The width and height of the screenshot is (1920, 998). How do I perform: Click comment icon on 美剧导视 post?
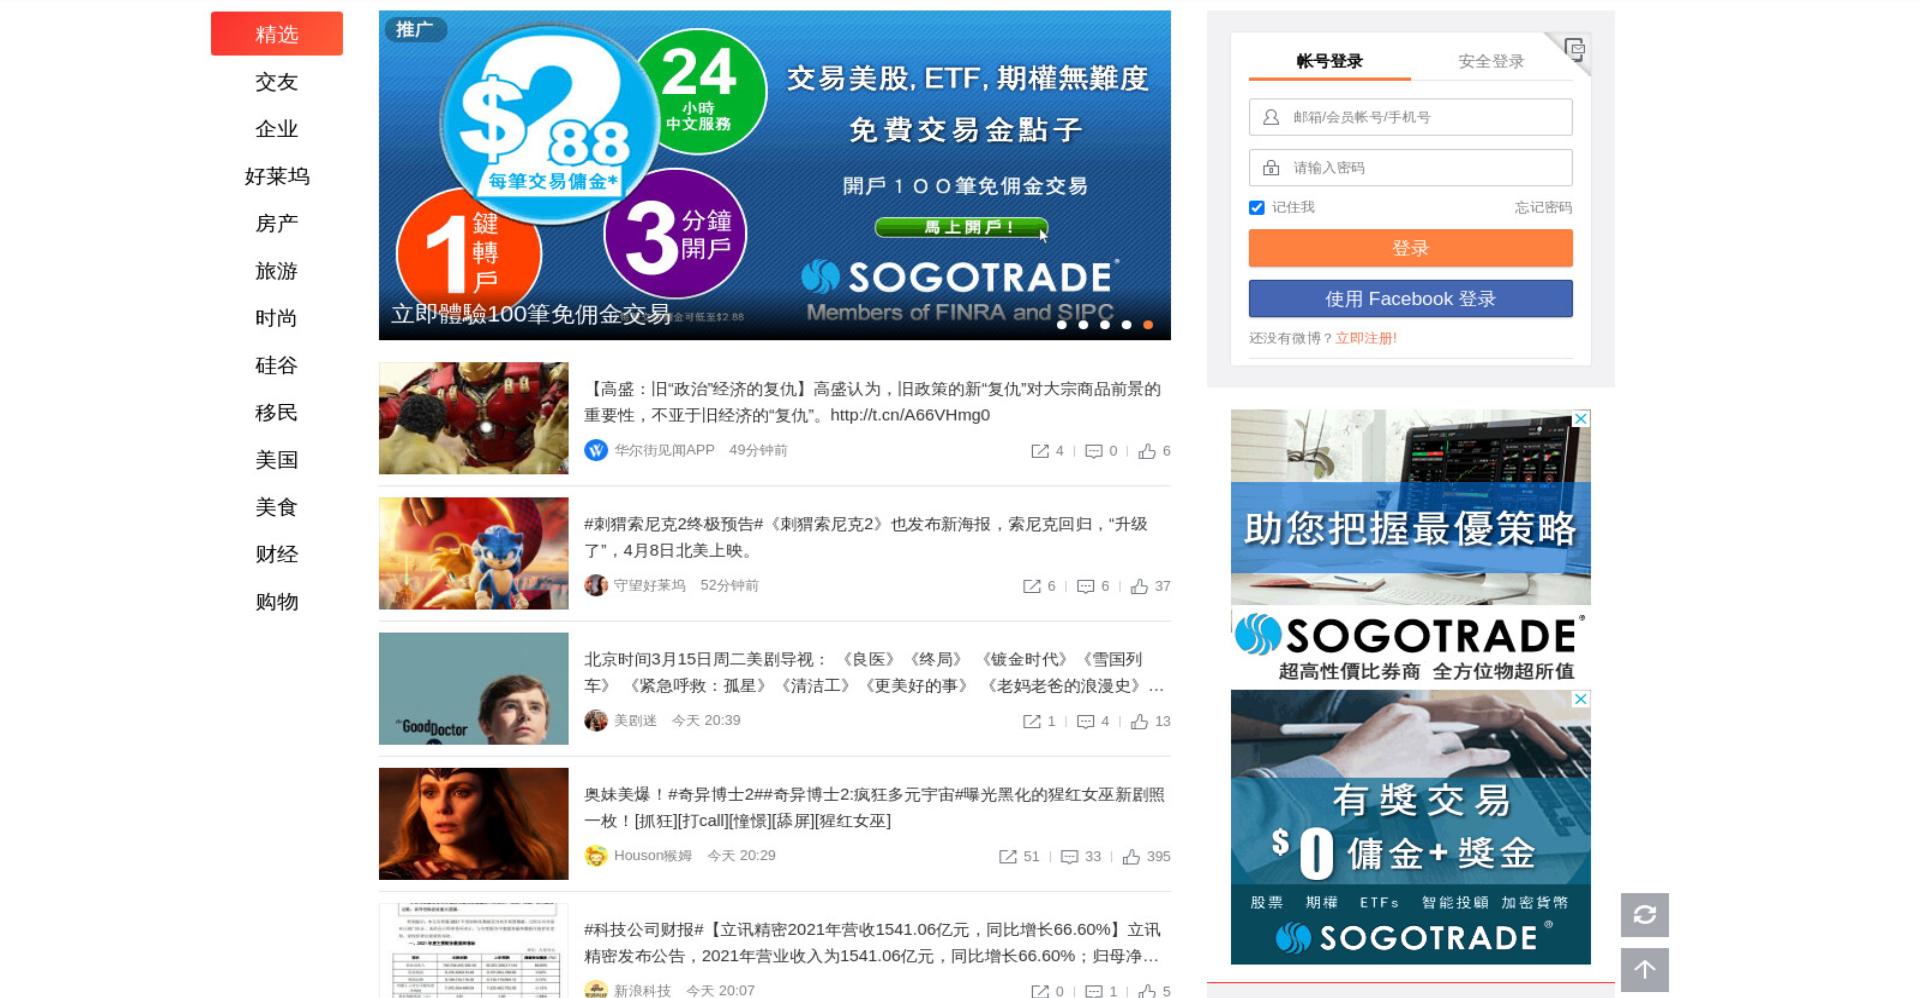(1086, 721)
